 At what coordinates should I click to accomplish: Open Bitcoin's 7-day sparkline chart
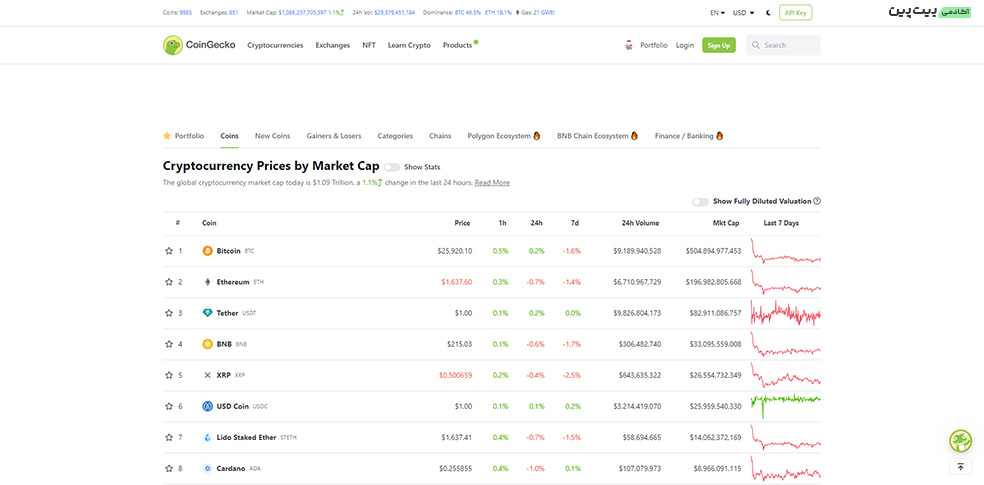coord(786,251)
